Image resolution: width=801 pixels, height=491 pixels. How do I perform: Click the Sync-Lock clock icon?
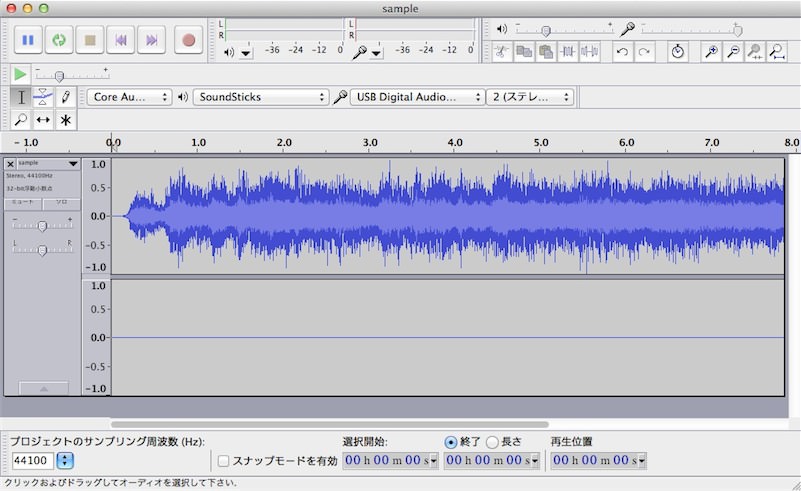[677, 52]
